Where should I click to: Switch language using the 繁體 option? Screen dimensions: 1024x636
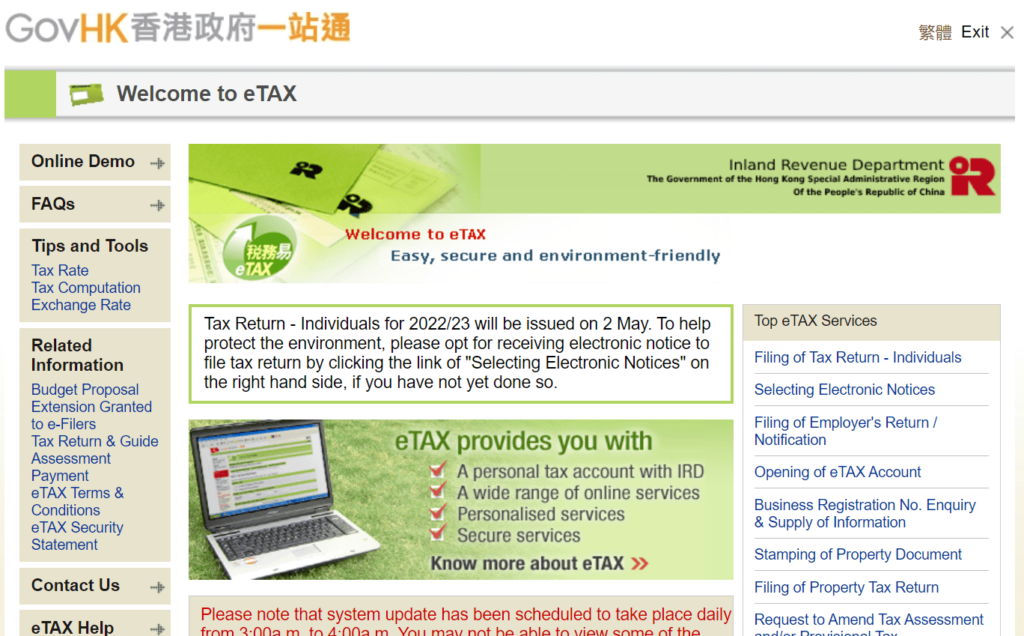(934, 31)
